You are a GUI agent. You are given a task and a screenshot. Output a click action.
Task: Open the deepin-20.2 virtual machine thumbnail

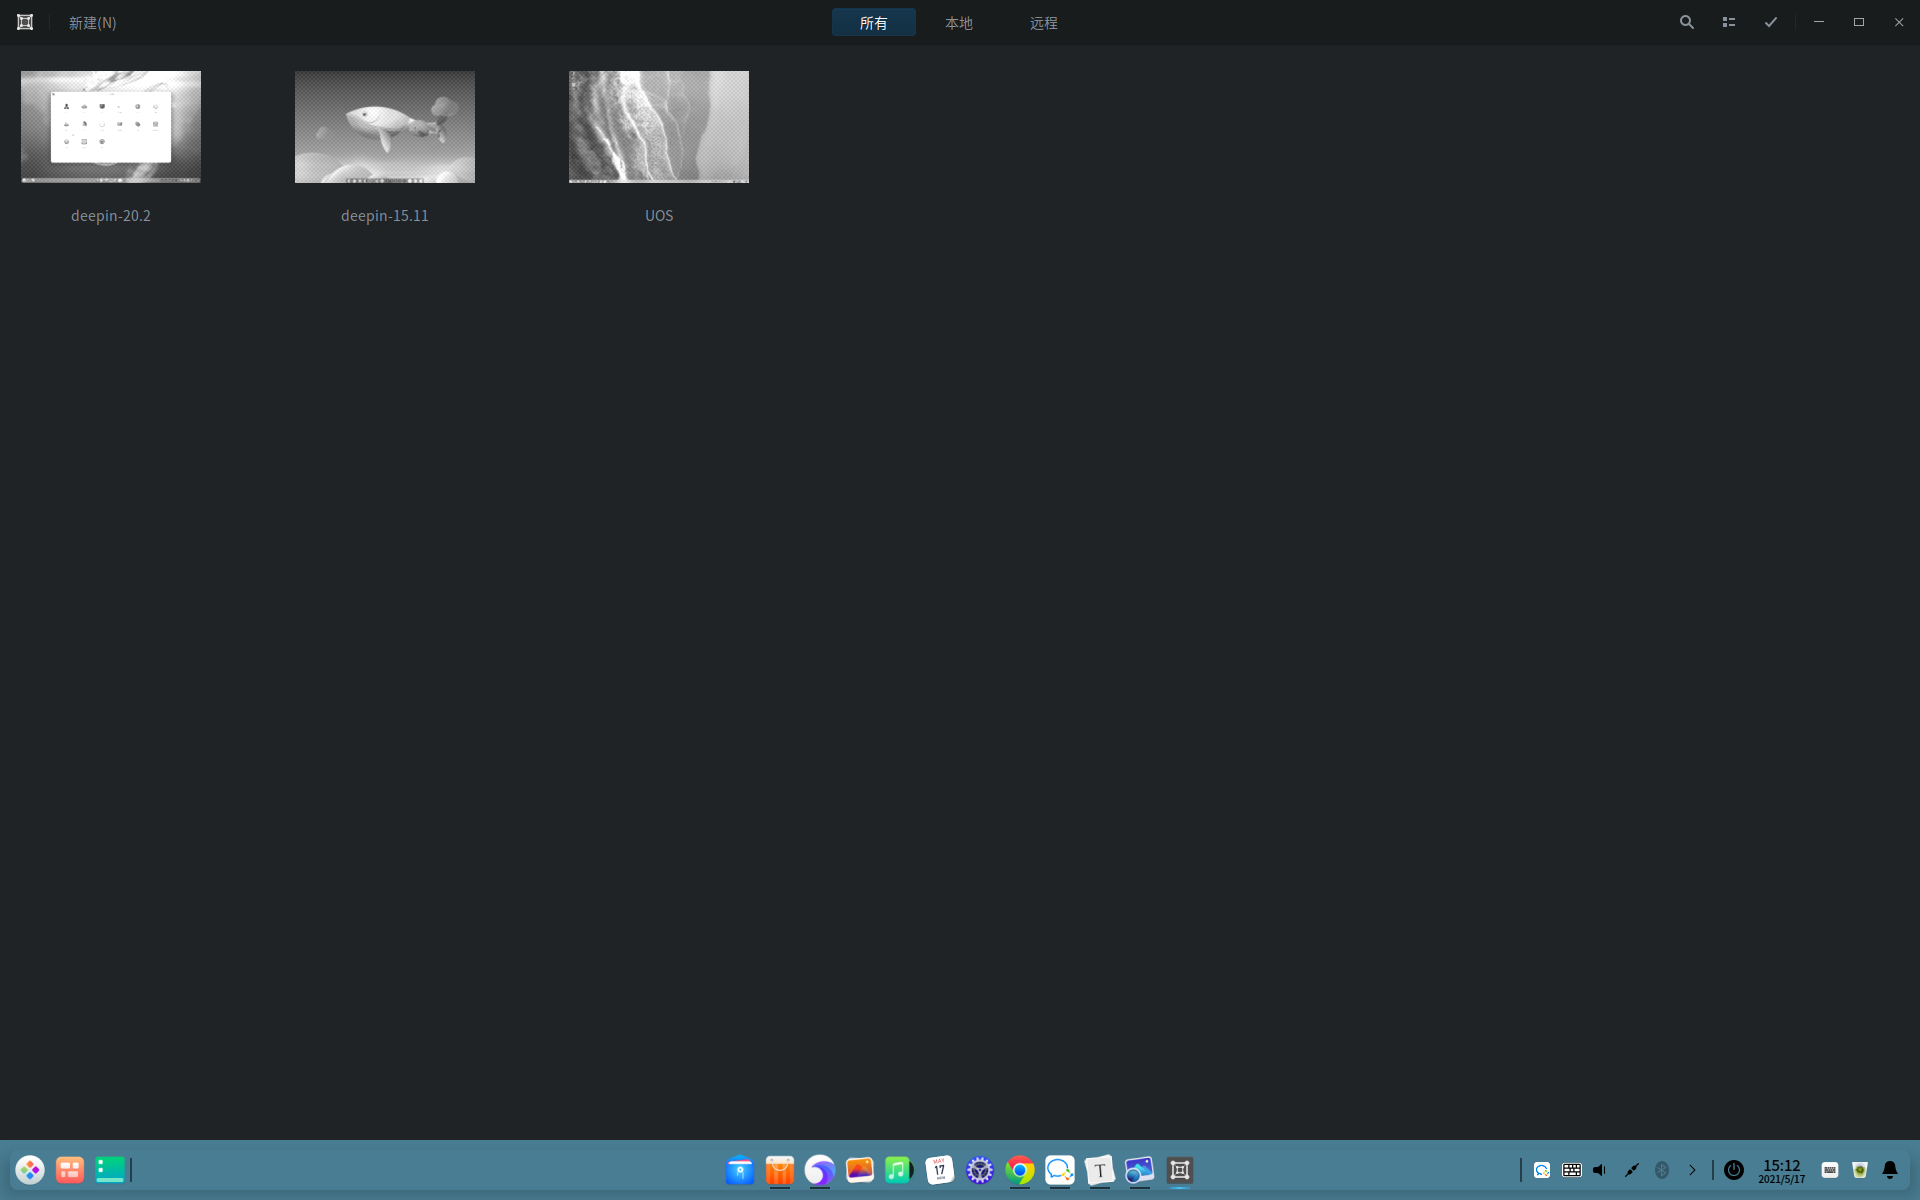click(111, 127)
